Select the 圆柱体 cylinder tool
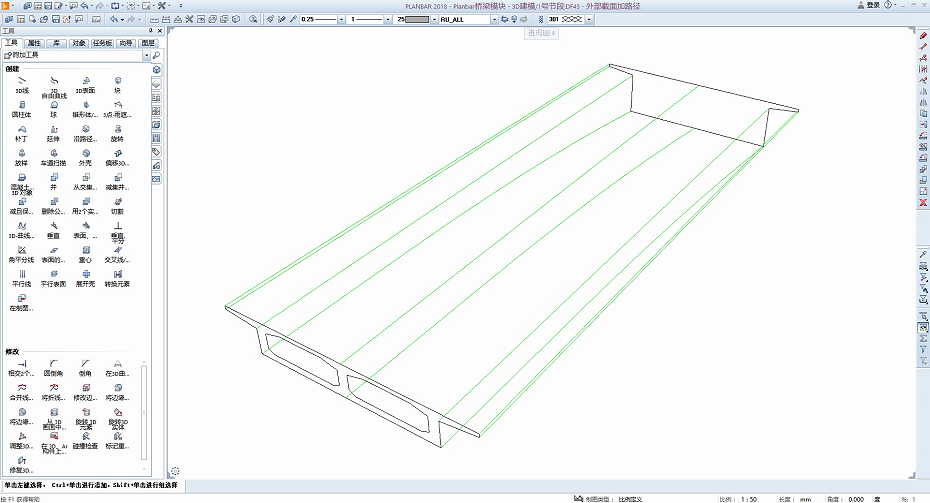930x503 pixels. tap(22, 109)
